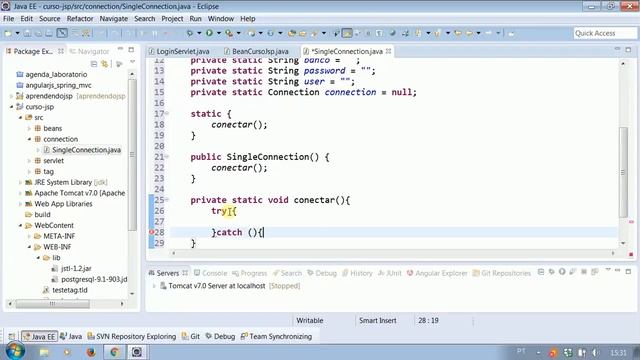The height and width of the screenshot is (360, 640).
Task: Open the Team Synchronizing perspective
Action: pos(276,336)
